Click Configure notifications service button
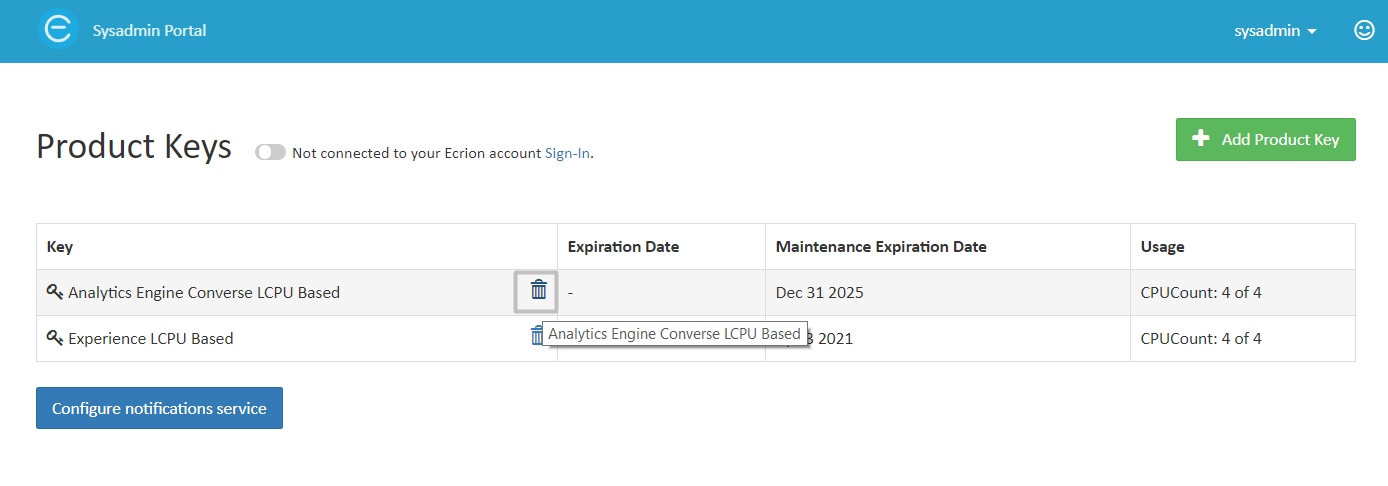The image size is (1388, 486). click(159, 408)
